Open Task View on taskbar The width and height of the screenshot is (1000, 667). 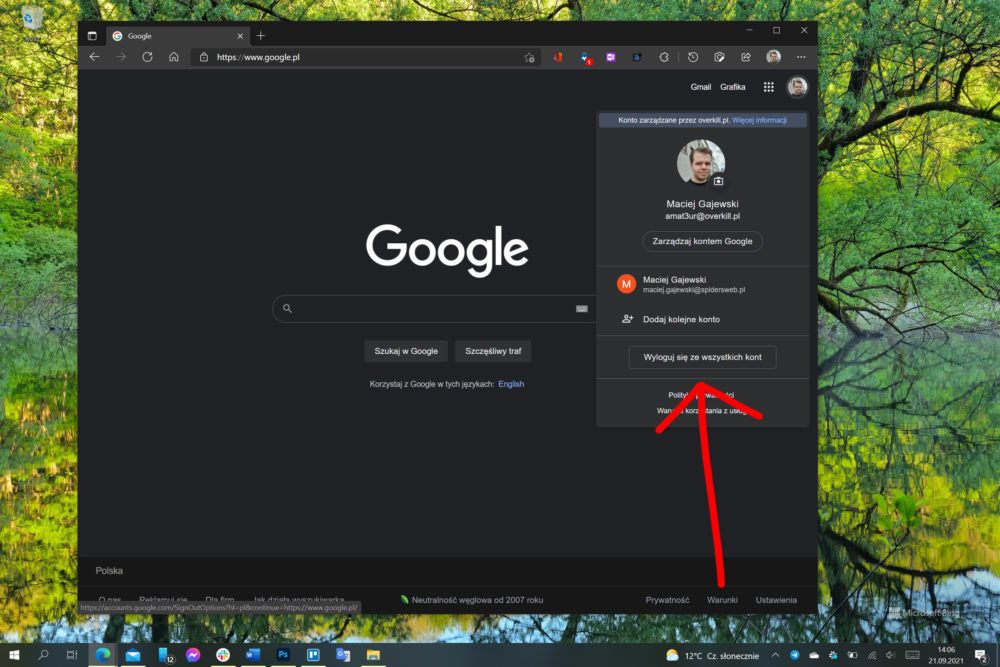point(72,655)
